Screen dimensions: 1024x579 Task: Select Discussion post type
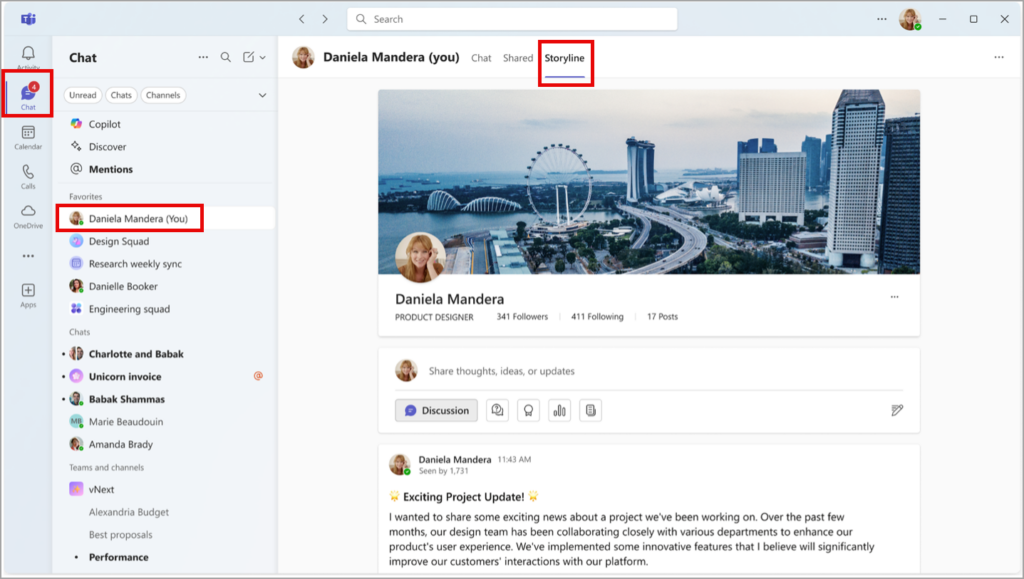pyautogui.click(x=436, y=411)
